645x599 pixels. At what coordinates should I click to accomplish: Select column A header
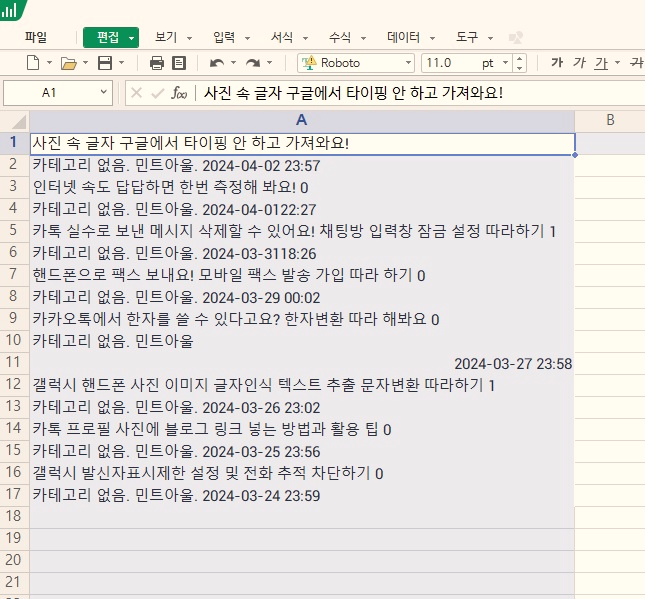[x=302, y=121]
